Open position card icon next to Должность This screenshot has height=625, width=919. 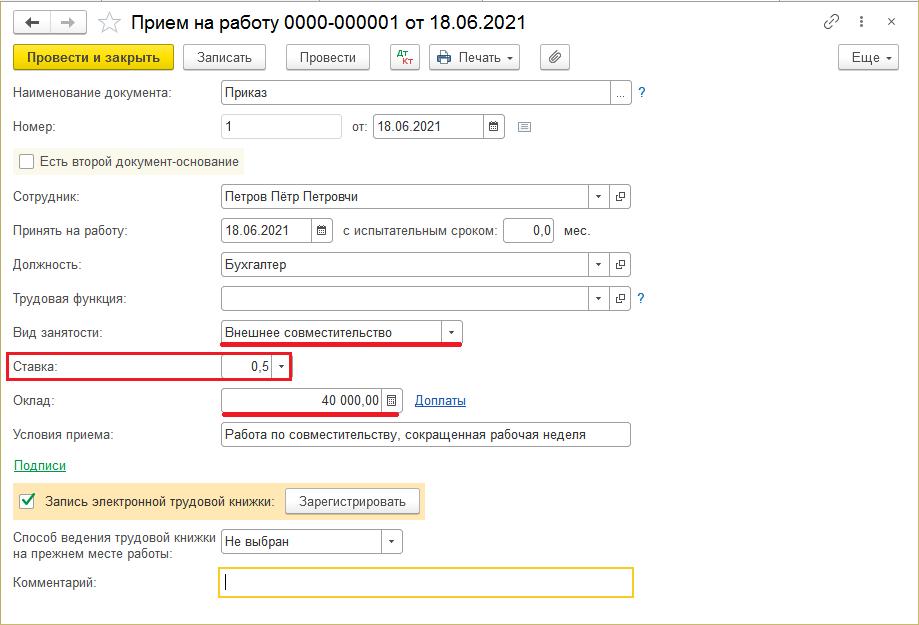[x=620, y=265]
